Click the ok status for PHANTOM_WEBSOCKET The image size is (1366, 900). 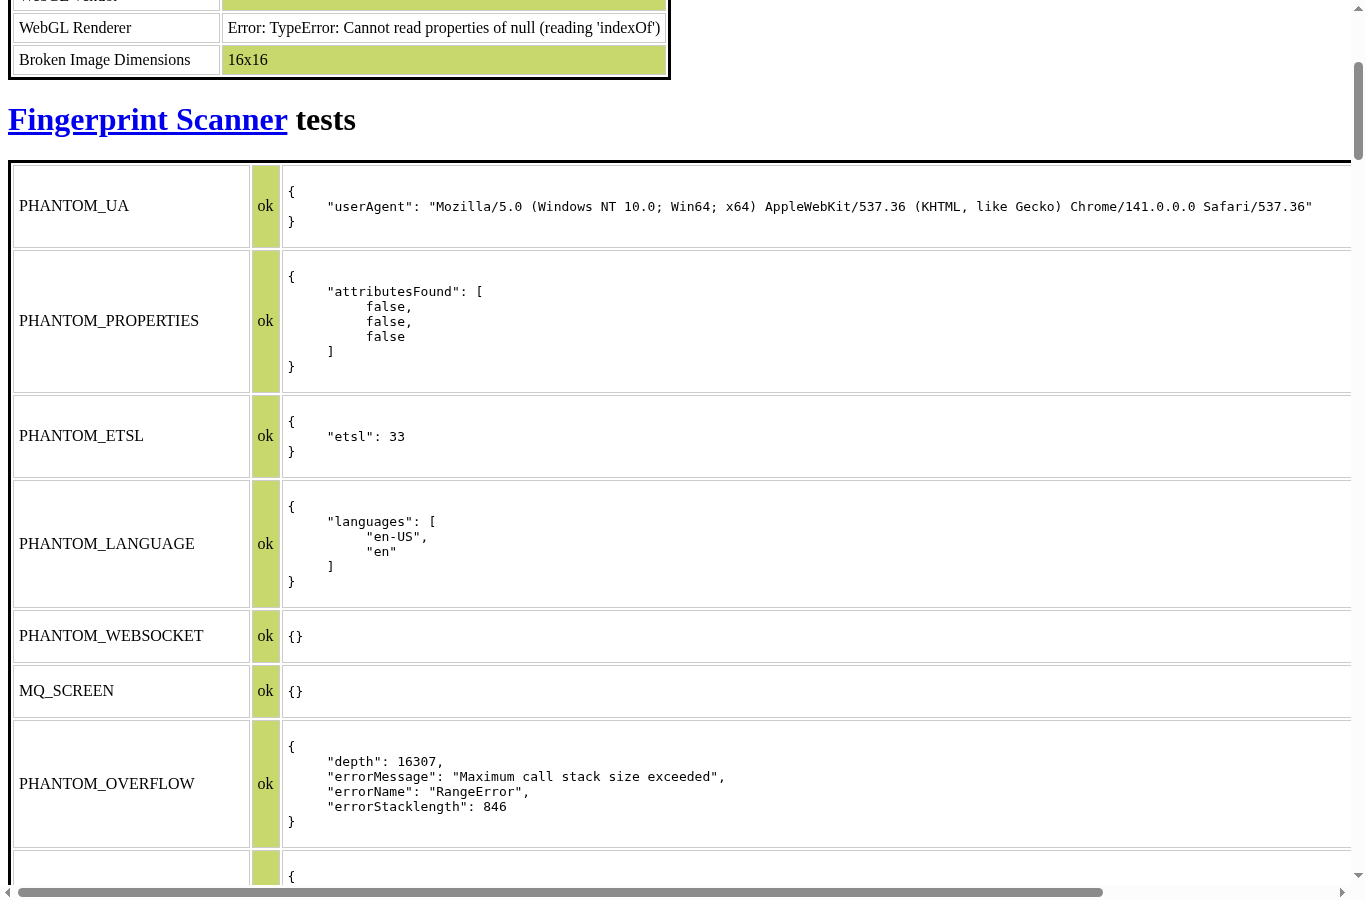pos(265,636)
